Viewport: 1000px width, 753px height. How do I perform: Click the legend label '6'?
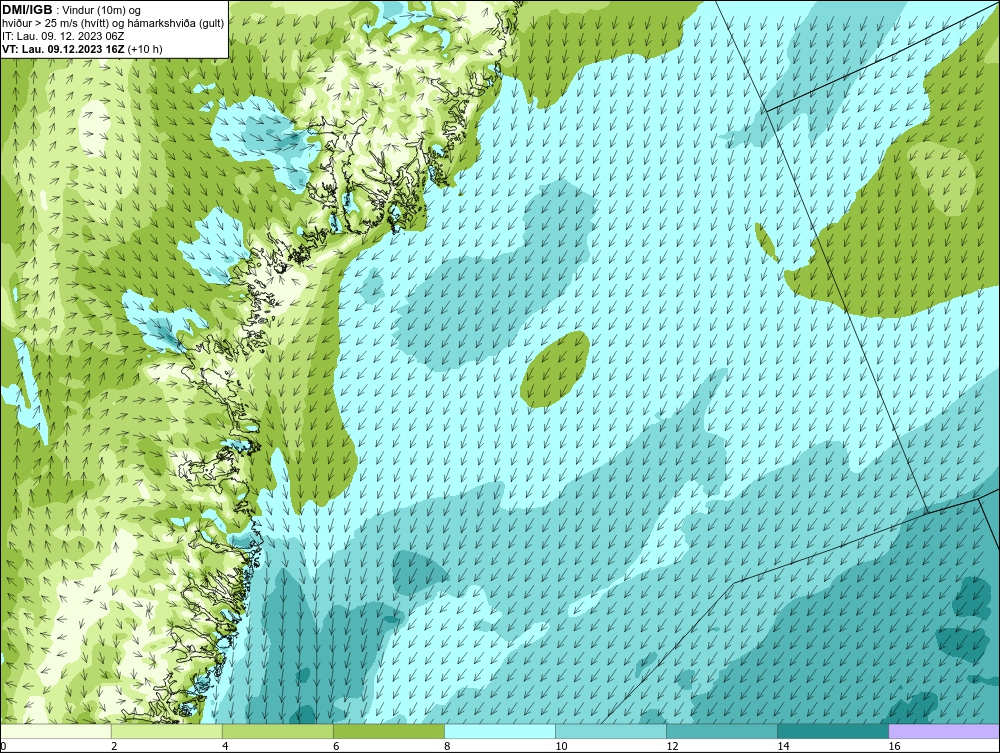[336, 746]
